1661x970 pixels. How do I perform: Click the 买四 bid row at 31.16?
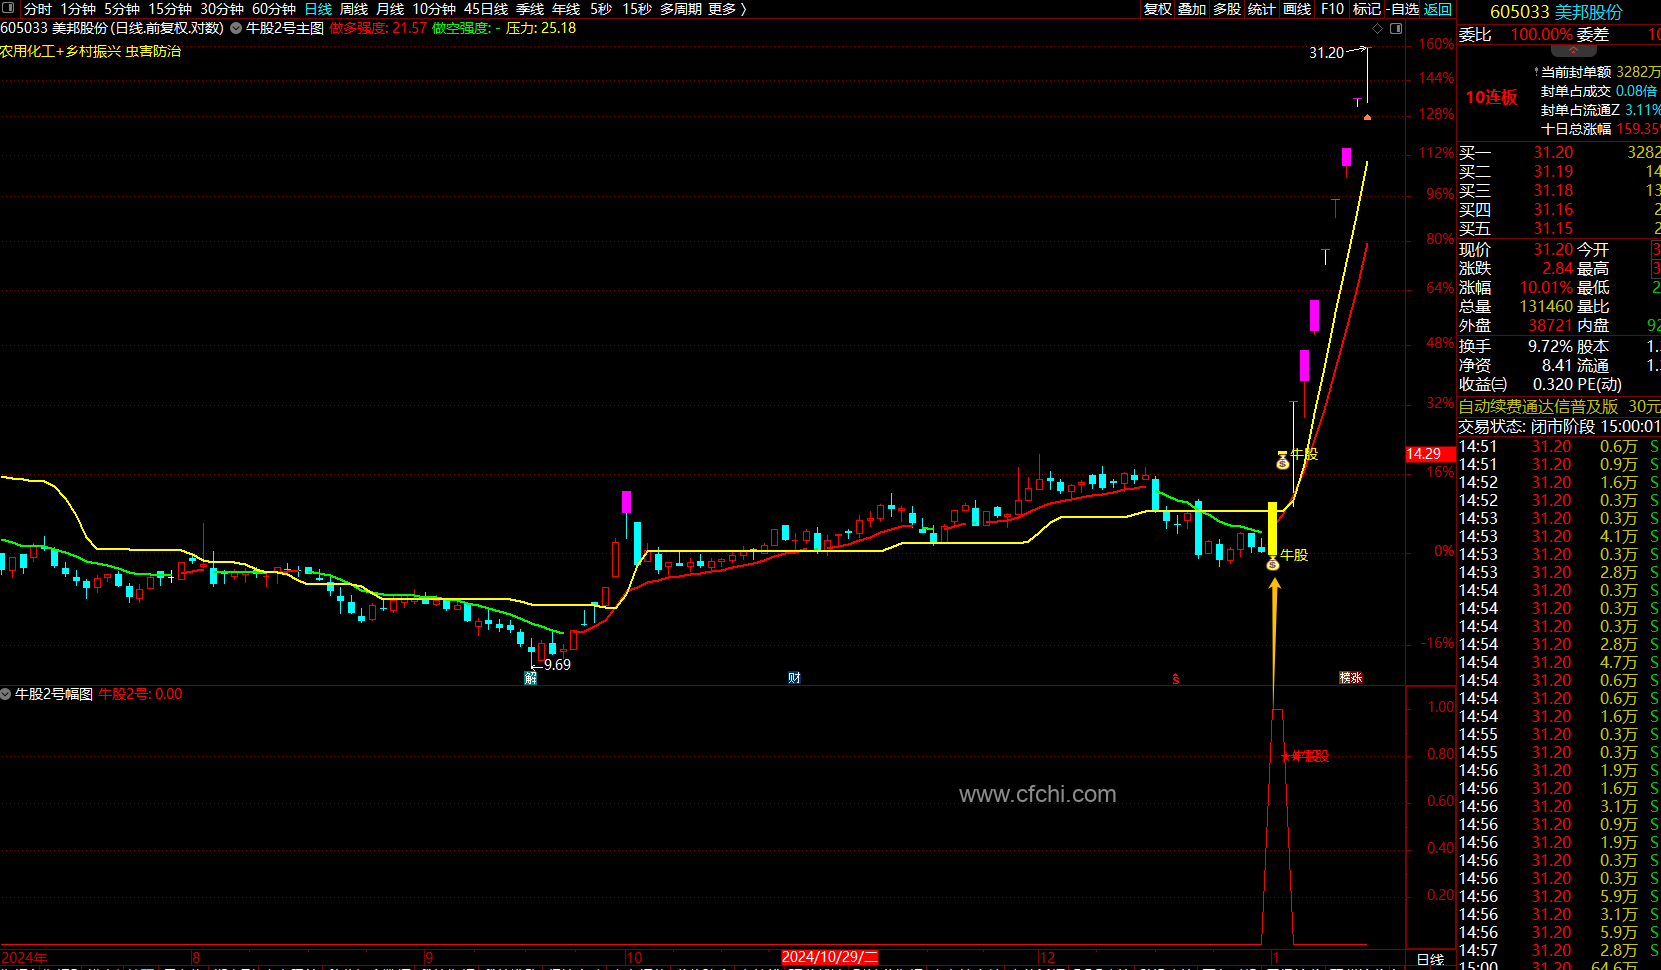[x=1559, y=209]
